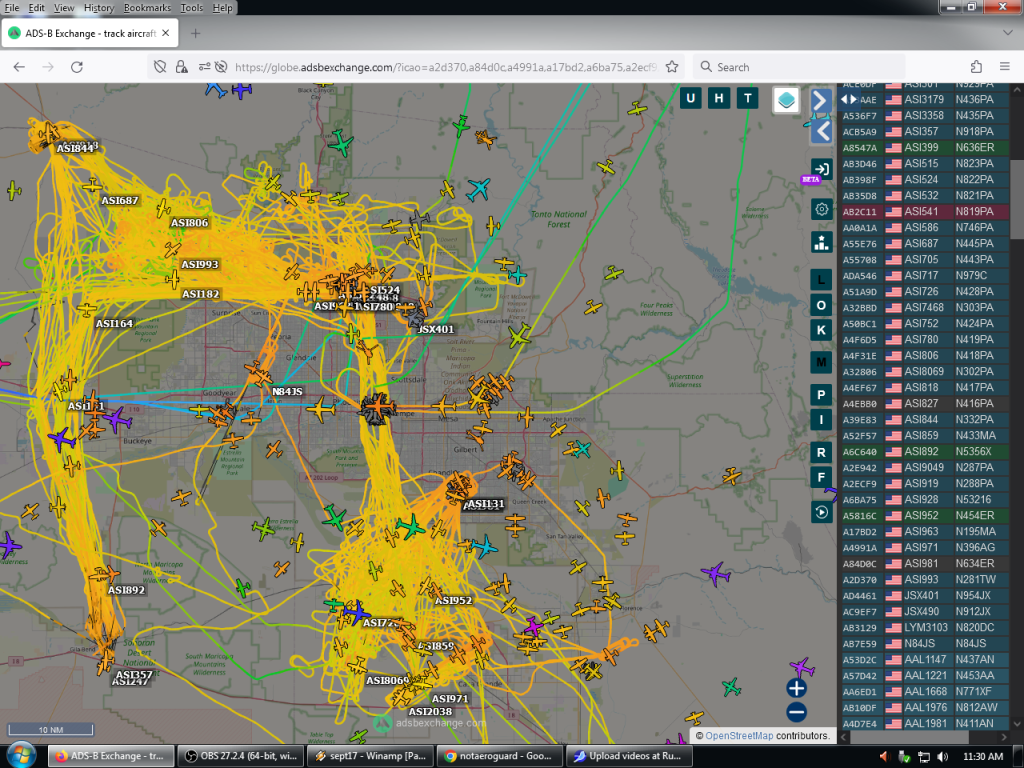Zoom out the map with minus

[796, 712]
